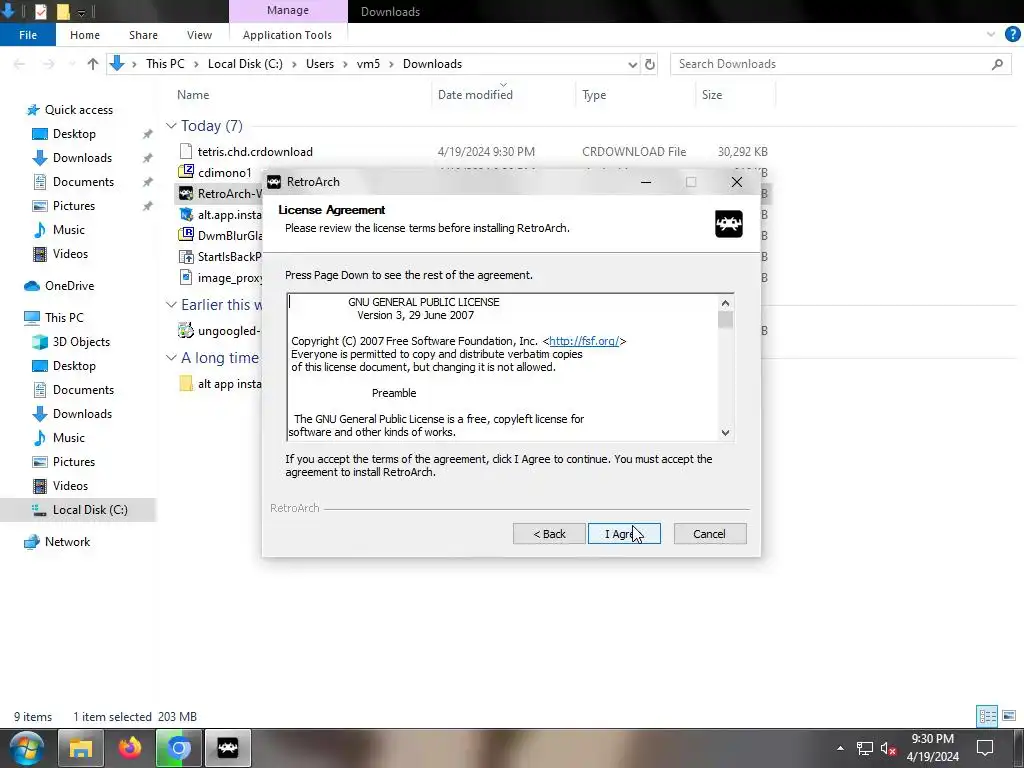Switch to details view layout

coord(987,716)
